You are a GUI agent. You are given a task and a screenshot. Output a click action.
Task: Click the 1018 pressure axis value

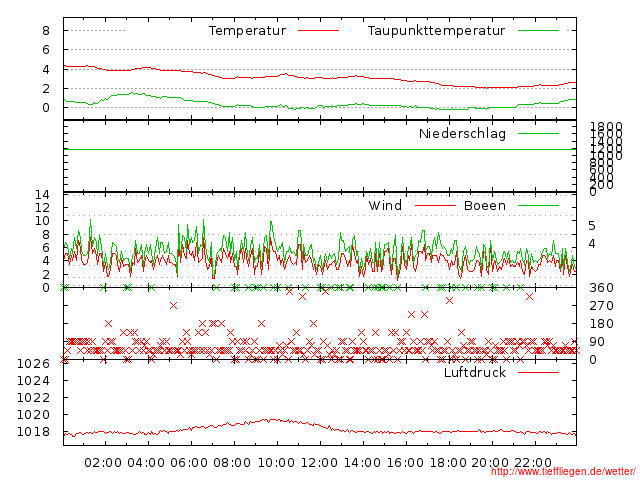(x=33, y=432)
